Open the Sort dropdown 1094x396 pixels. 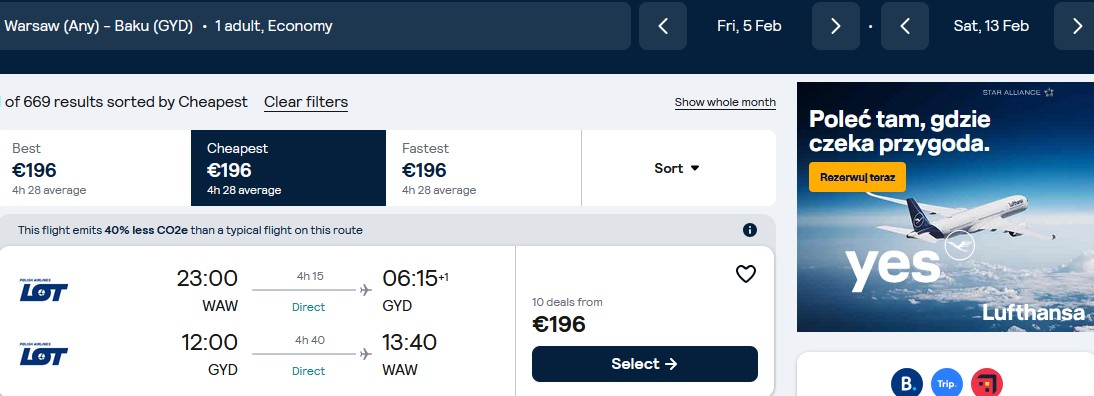[678, 168]
